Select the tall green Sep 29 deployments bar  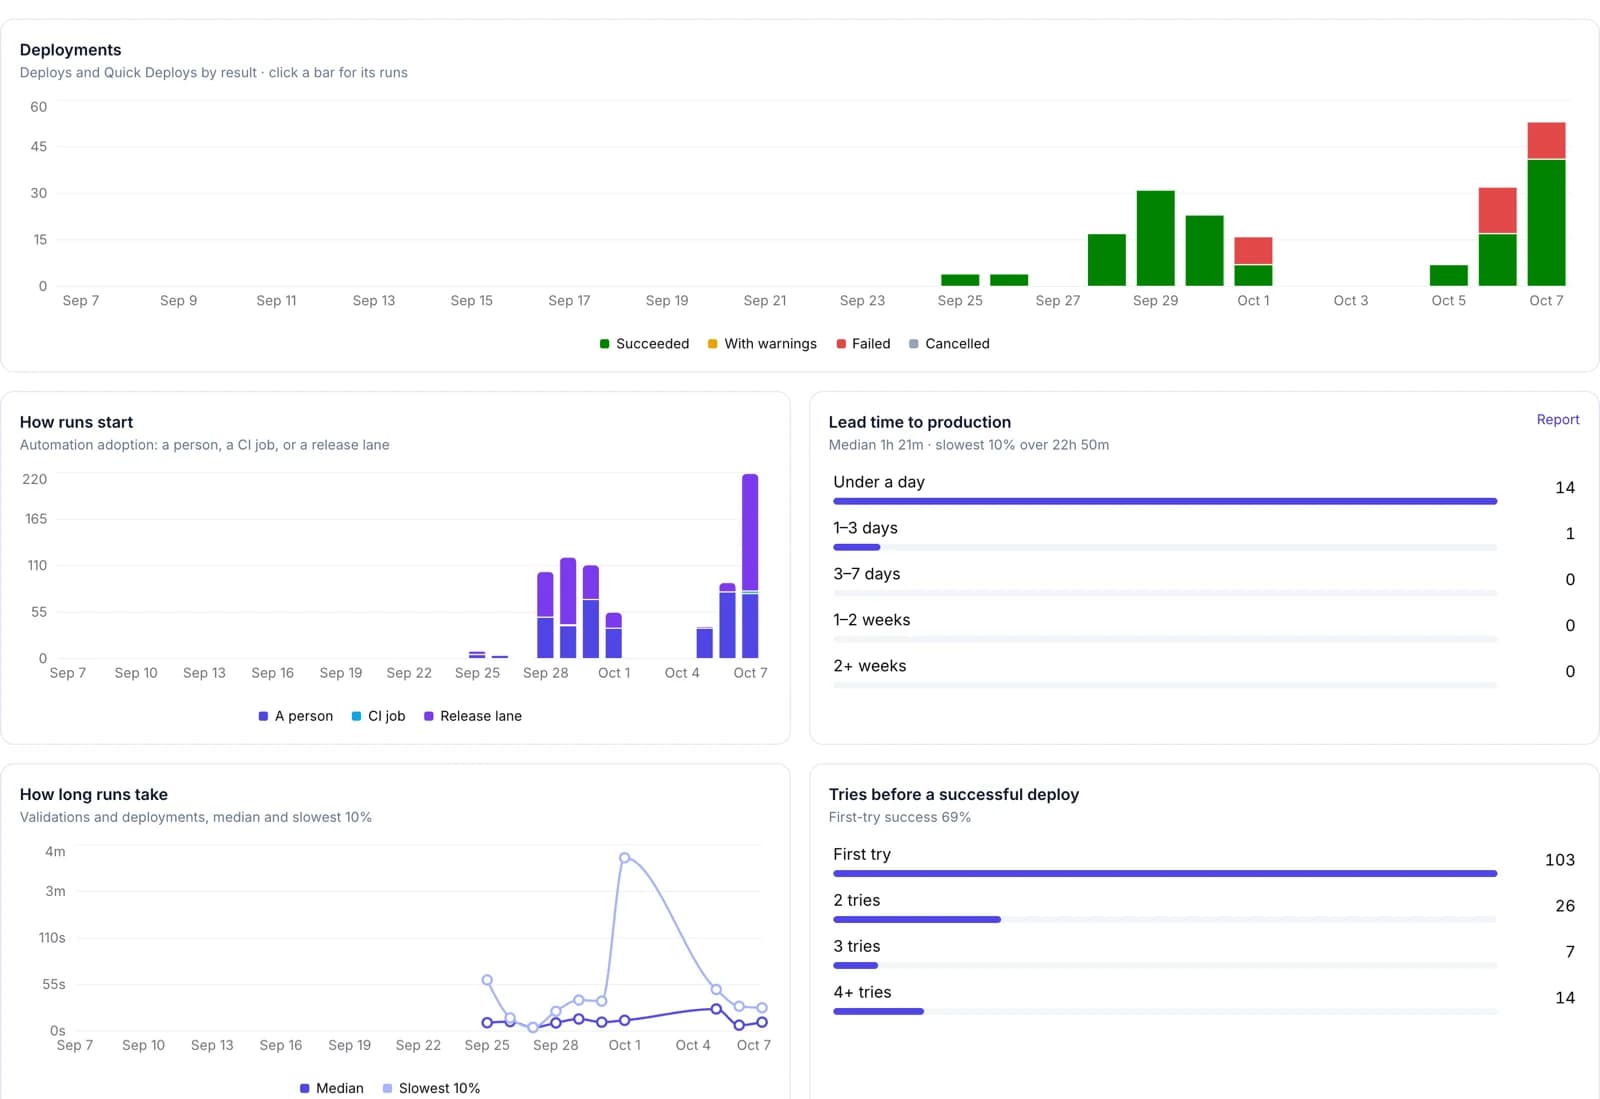[1155, 238]
